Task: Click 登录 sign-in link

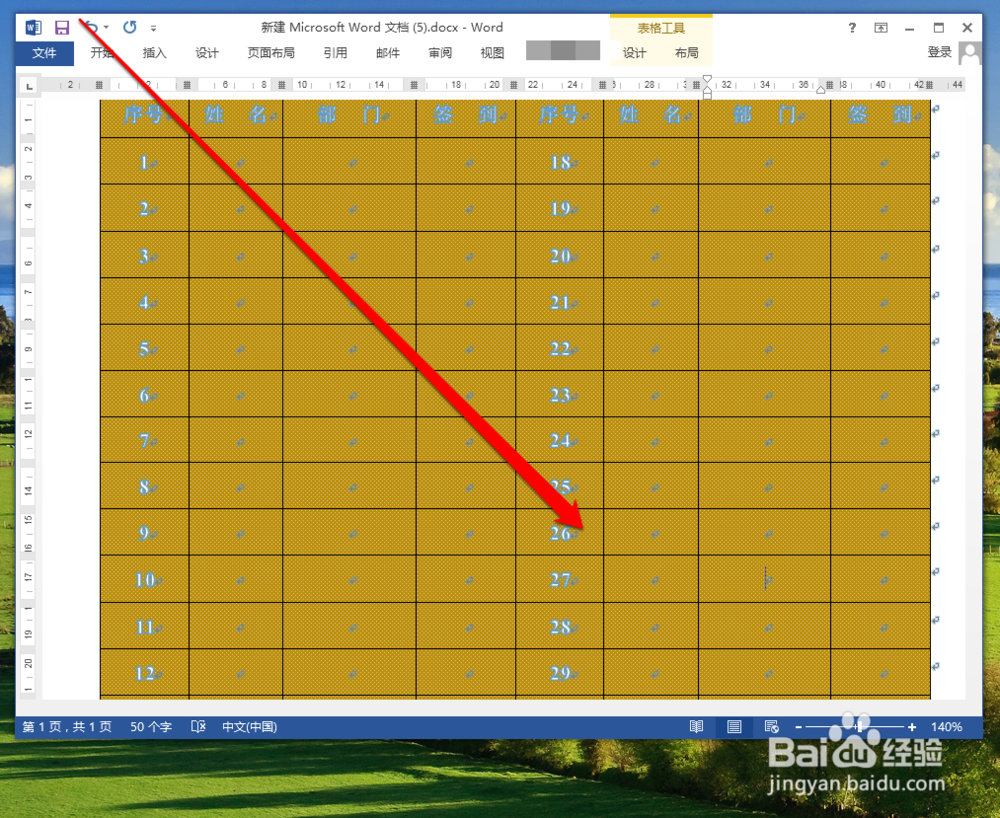Action: point(939,52)
